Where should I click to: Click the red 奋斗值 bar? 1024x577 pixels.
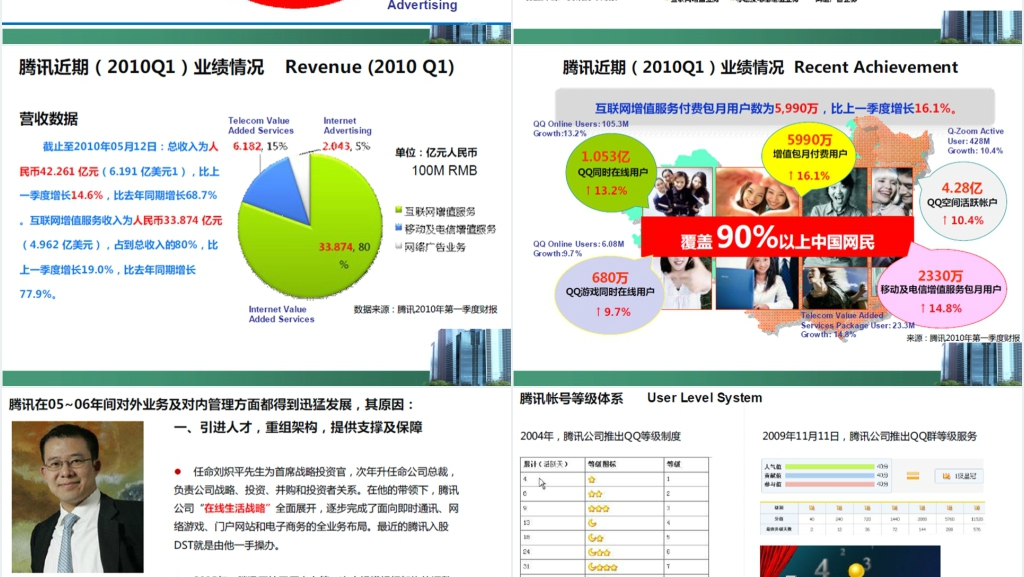(x=829, y=484)
